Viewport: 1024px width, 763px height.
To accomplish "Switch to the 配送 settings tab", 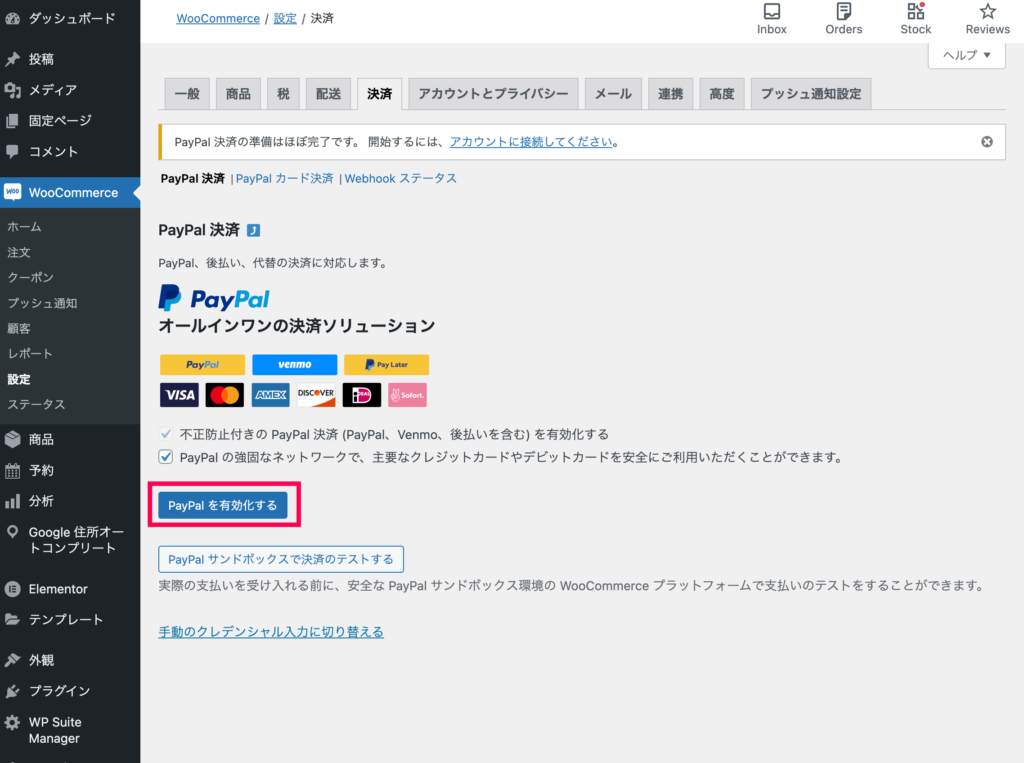I will (x=328, y=94).
